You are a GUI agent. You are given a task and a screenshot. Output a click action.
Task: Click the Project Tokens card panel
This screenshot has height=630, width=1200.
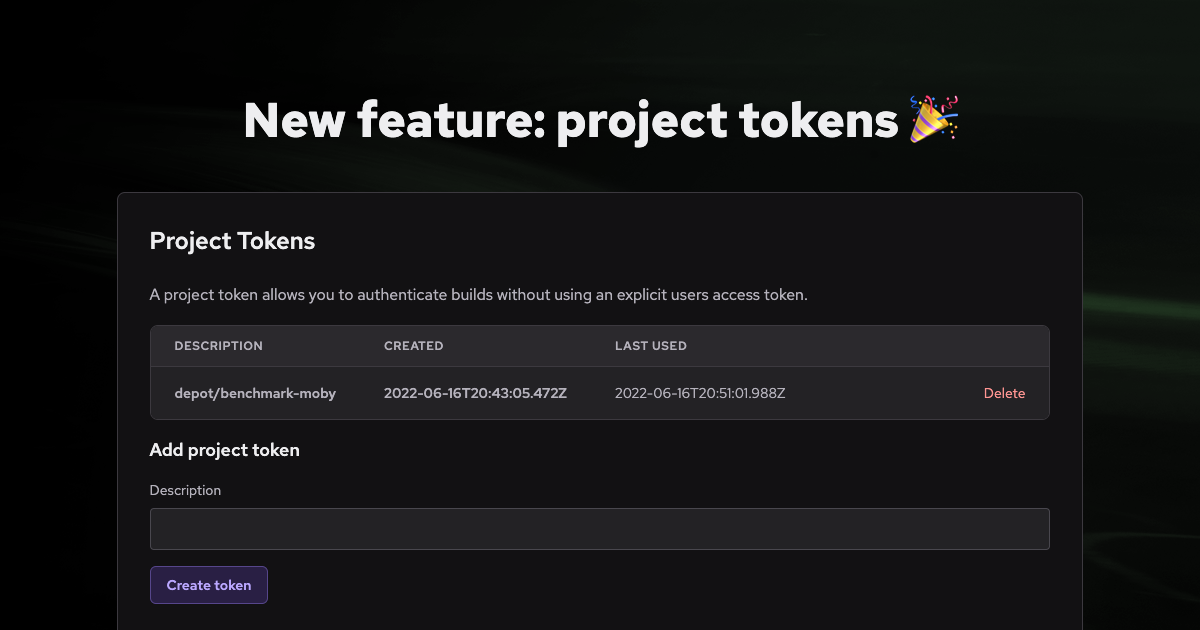(600, 300)
